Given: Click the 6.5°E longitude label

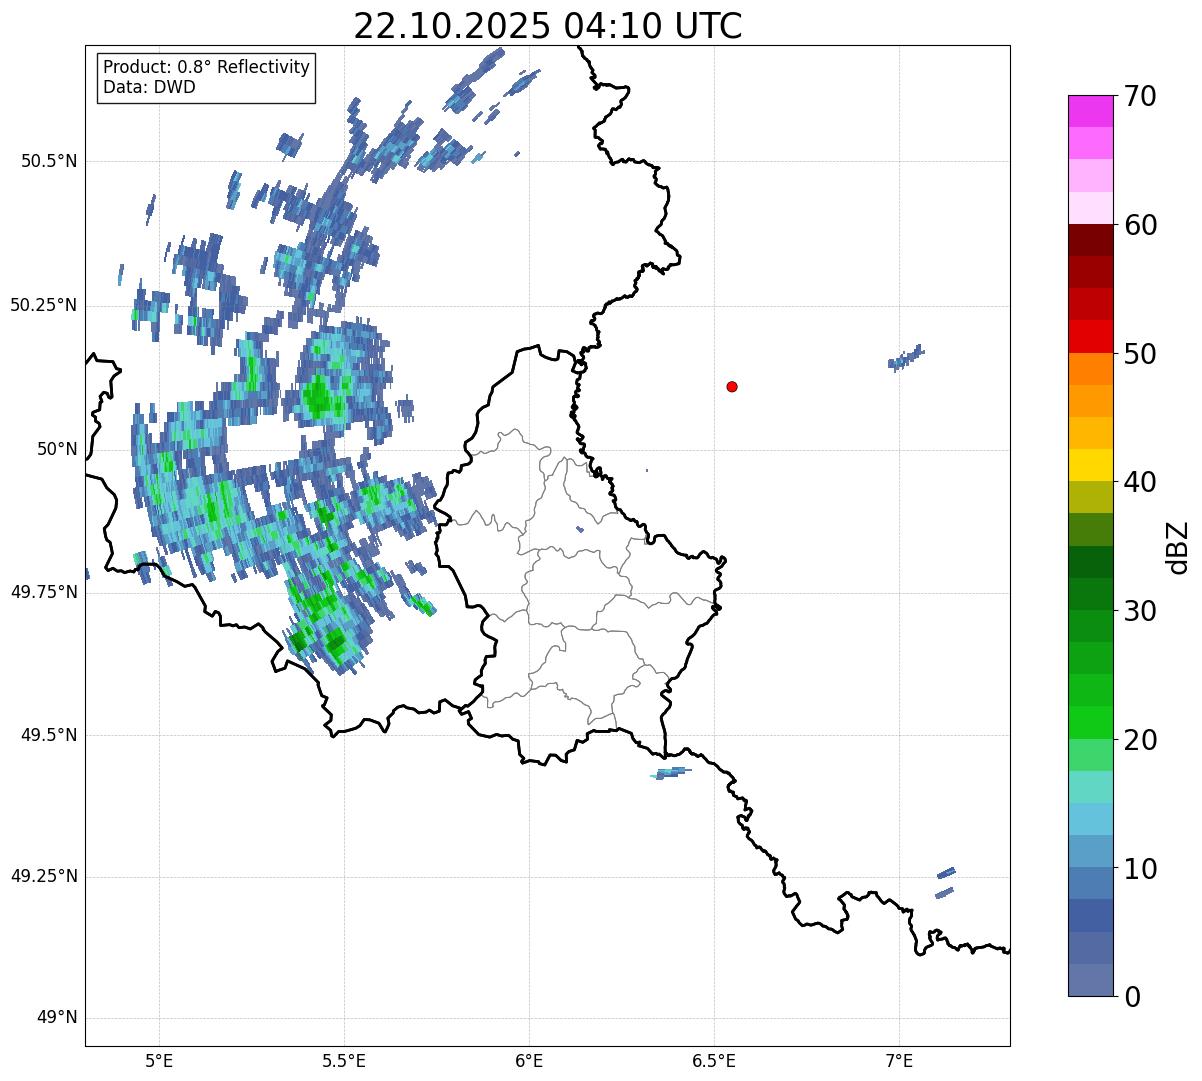Looking at the screenshot, I should click(x=714, y=1061).
